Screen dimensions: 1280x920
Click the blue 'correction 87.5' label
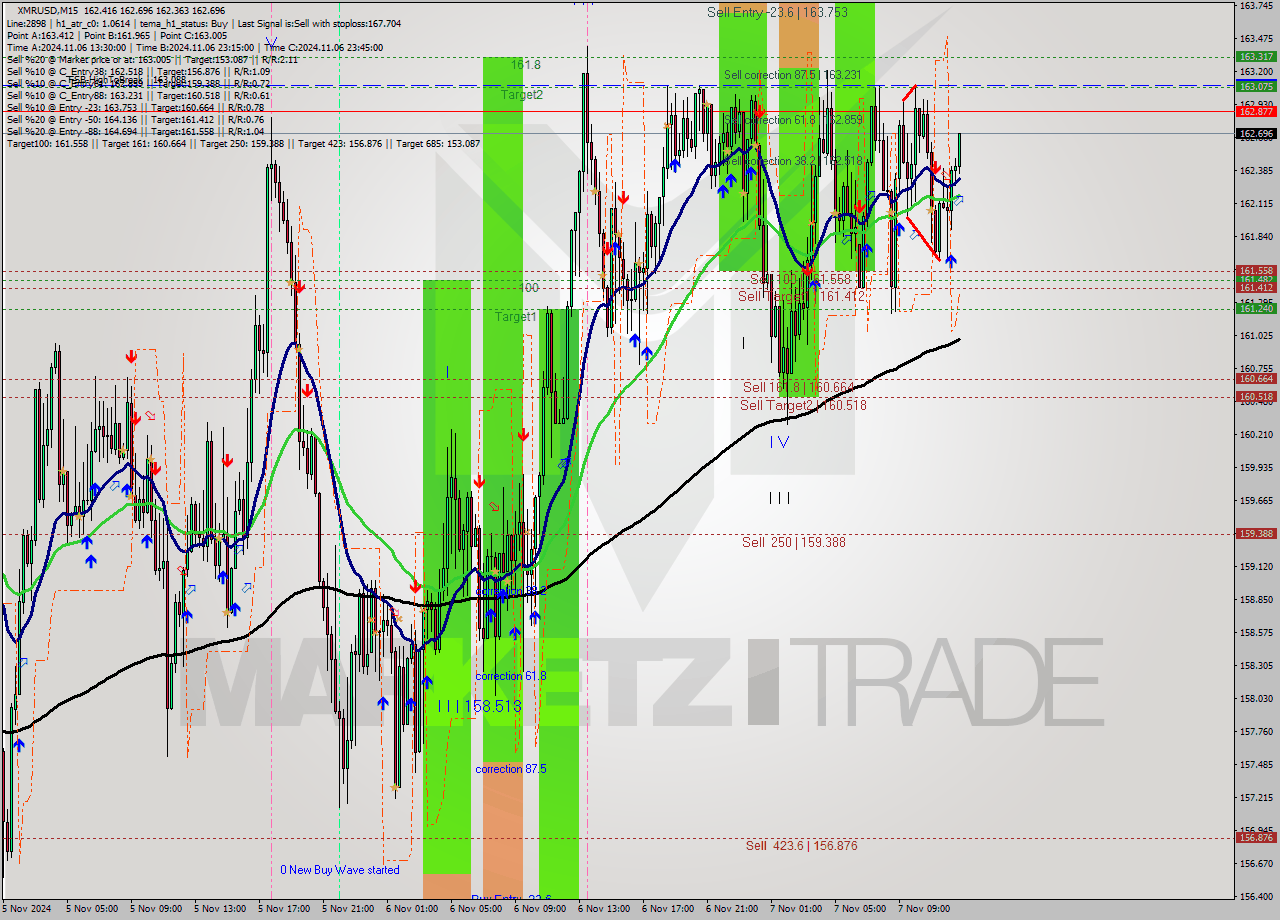pos(511,769)
